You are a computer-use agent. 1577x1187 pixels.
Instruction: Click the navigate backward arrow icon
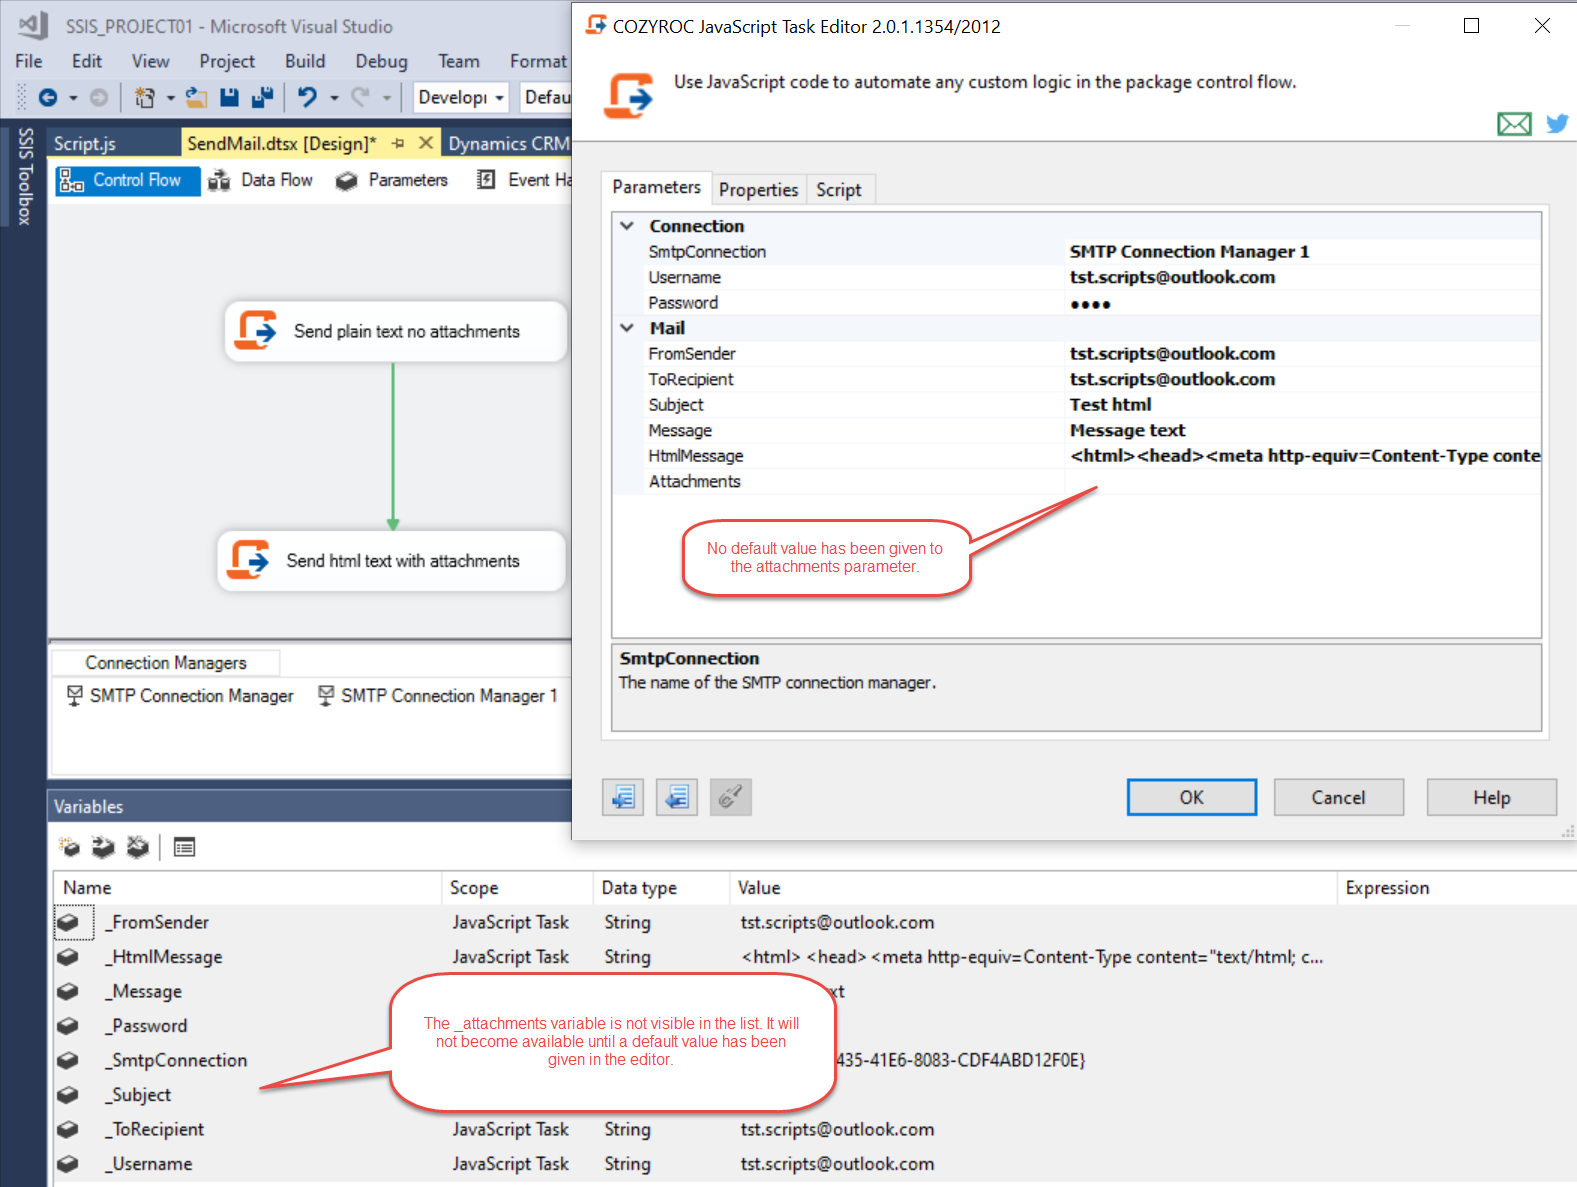coord(47,97)
